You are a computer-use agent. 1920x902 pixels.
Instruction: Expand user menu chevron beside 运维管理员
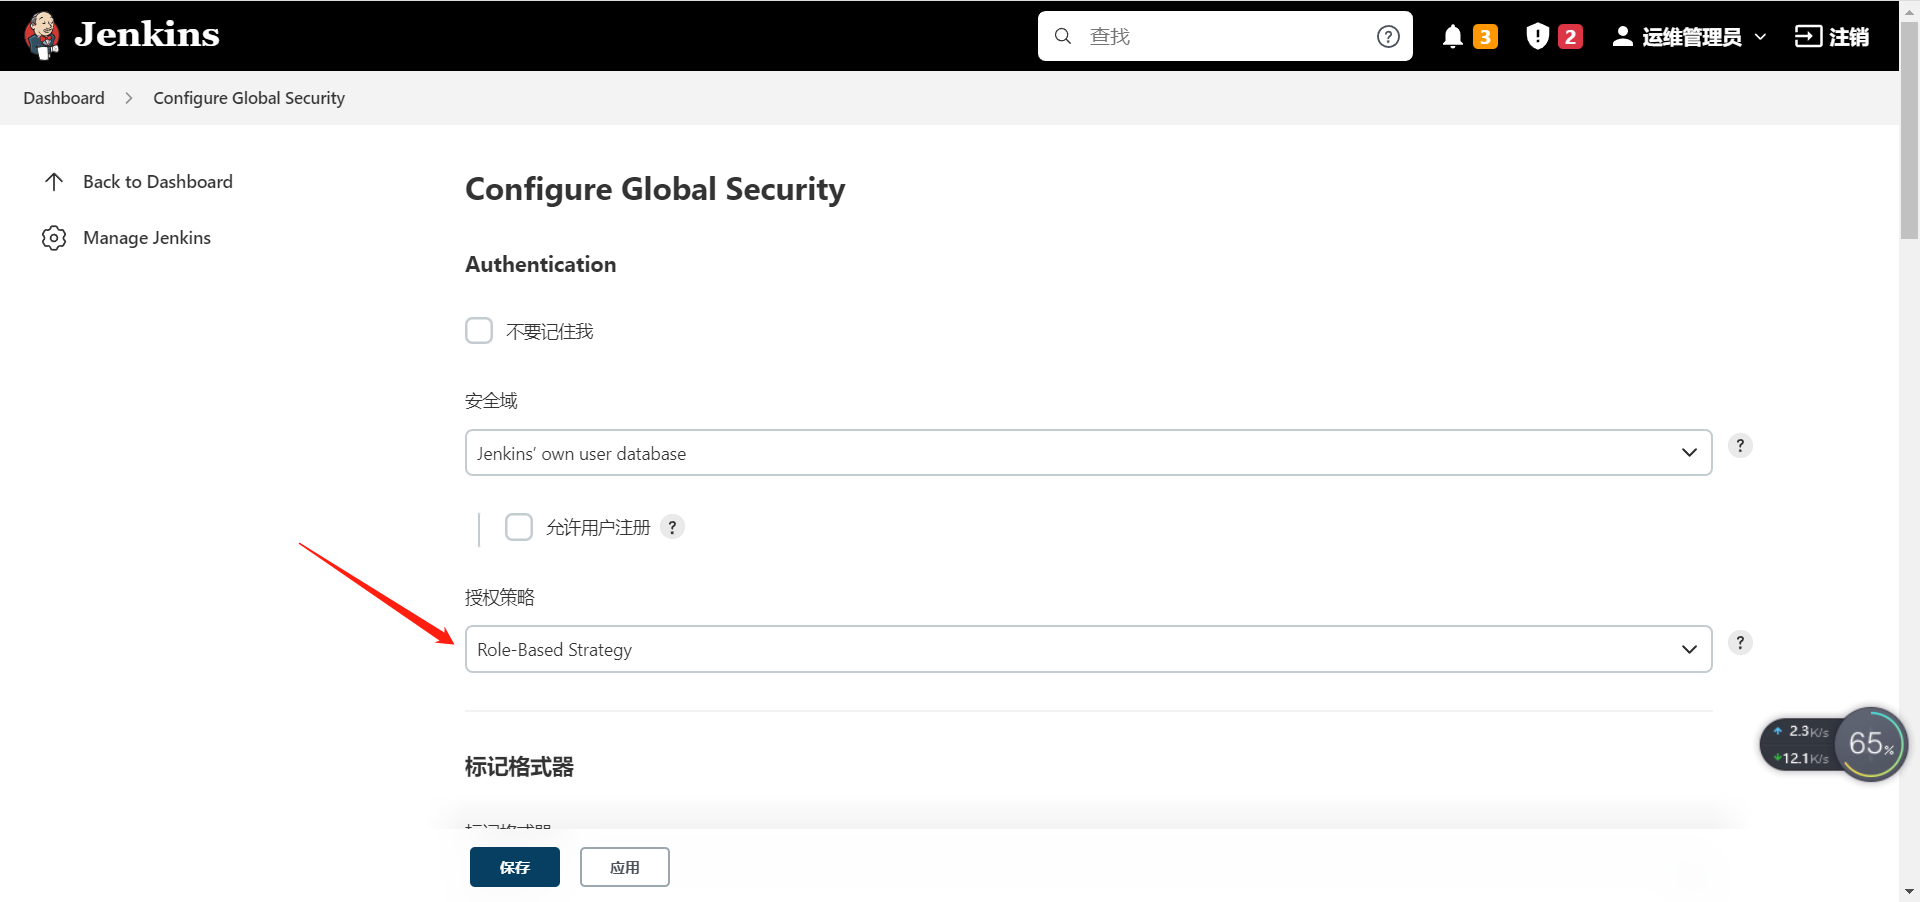coord(1760,37)
